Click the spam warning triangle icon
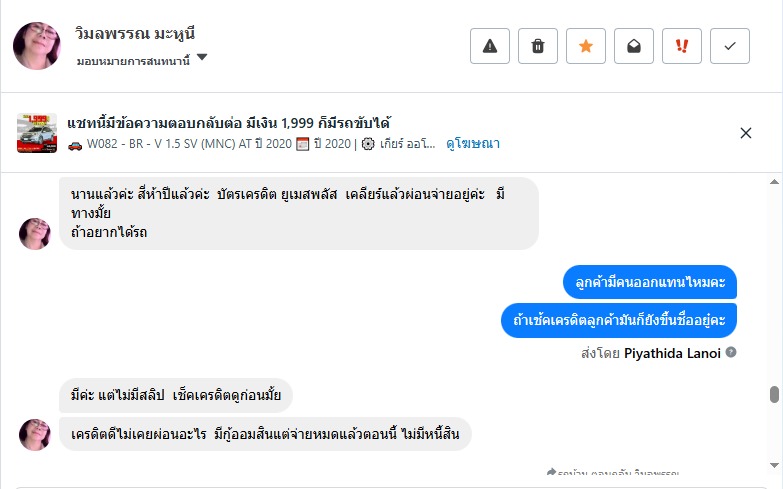The width and height of the screenshot is (783, 489). tap(490, 46)
